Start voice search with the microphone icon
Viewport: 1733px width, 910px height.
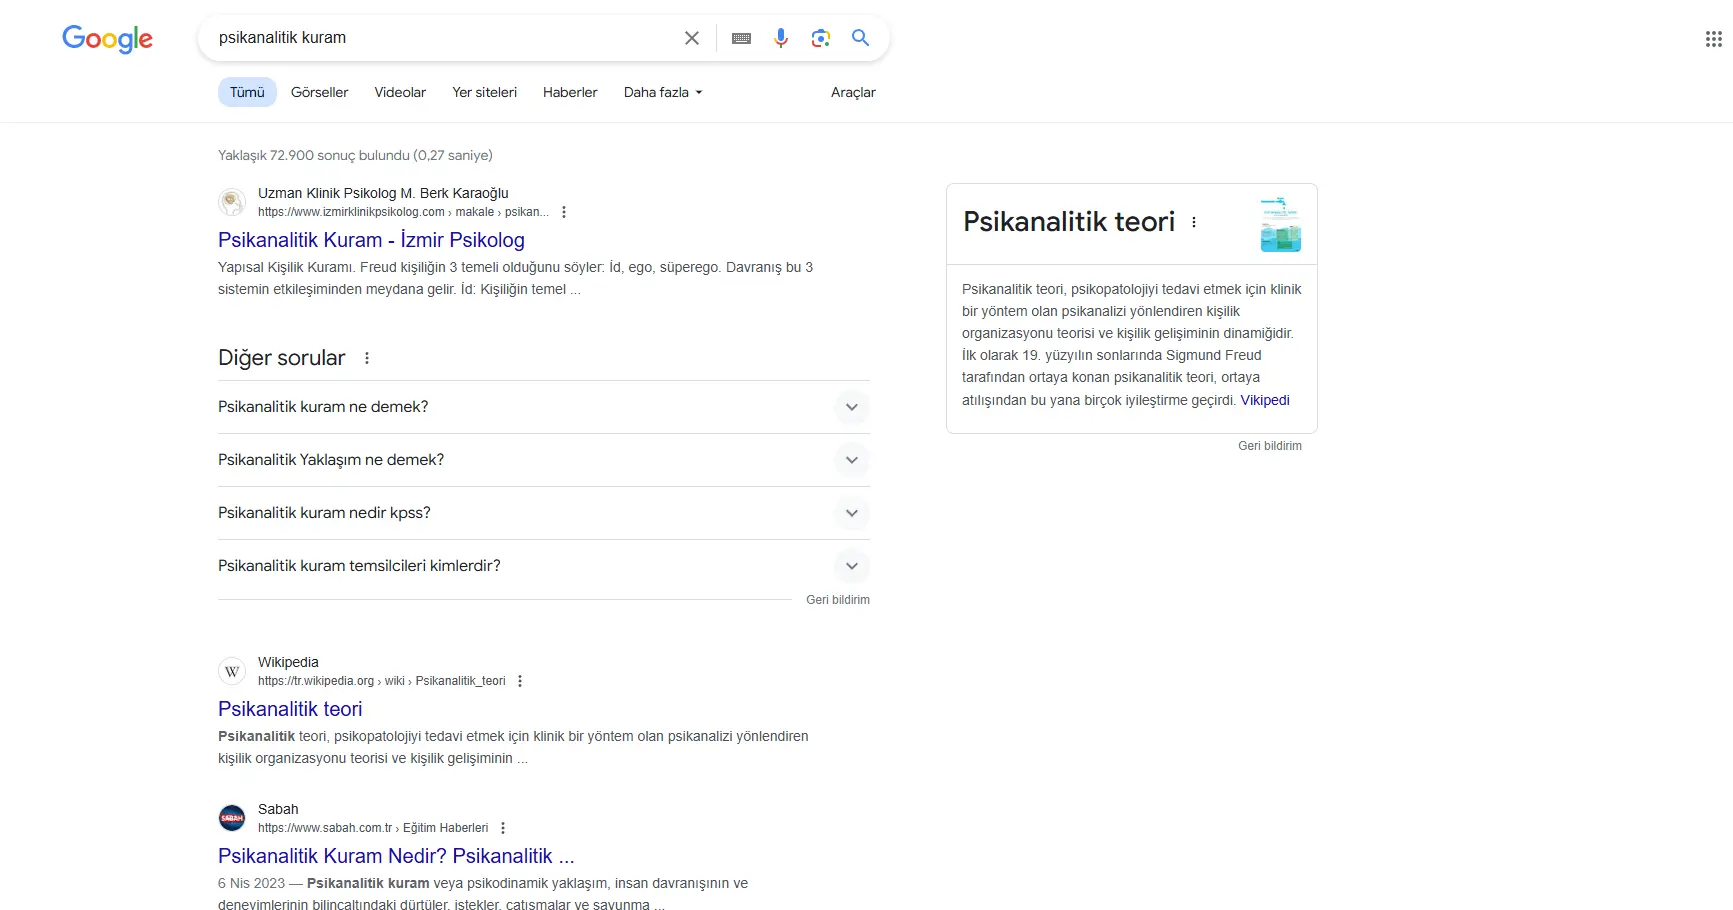pos(781,38)
